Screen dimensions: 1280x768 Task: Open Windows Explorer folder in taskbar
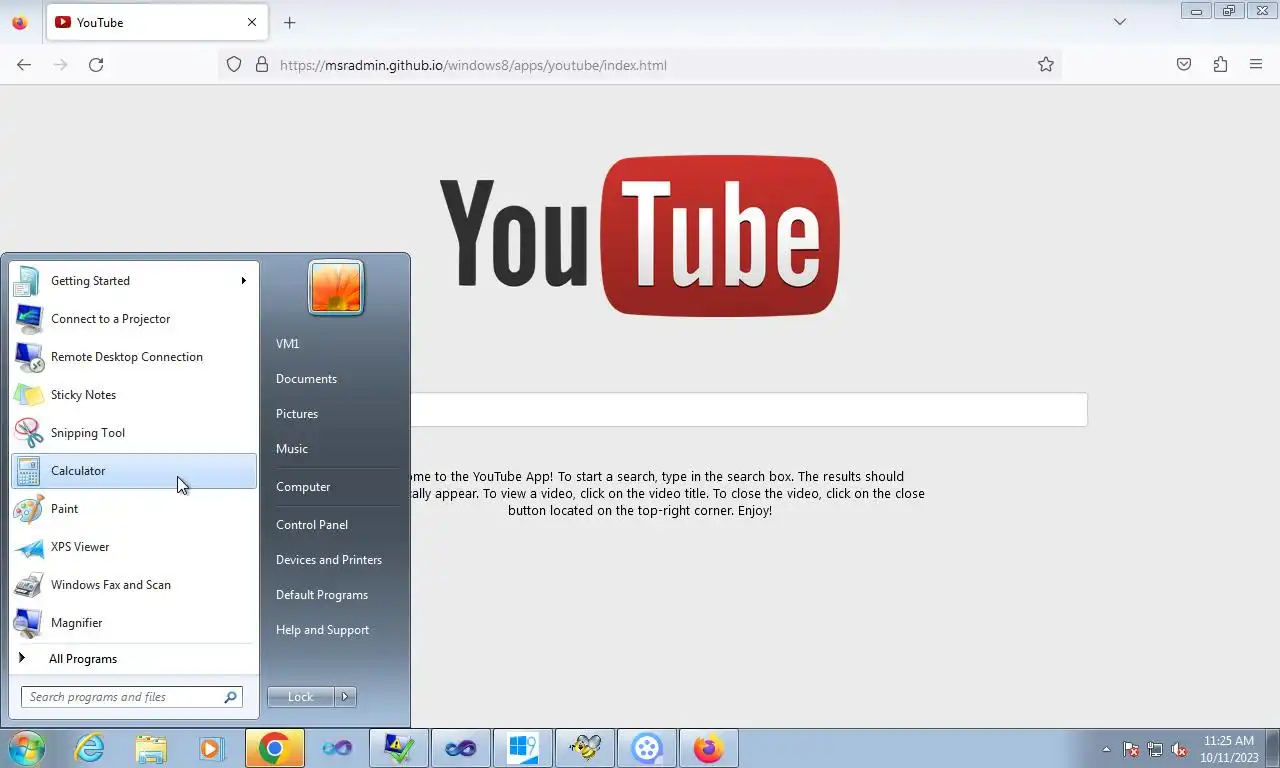click(x=151, y=748)
